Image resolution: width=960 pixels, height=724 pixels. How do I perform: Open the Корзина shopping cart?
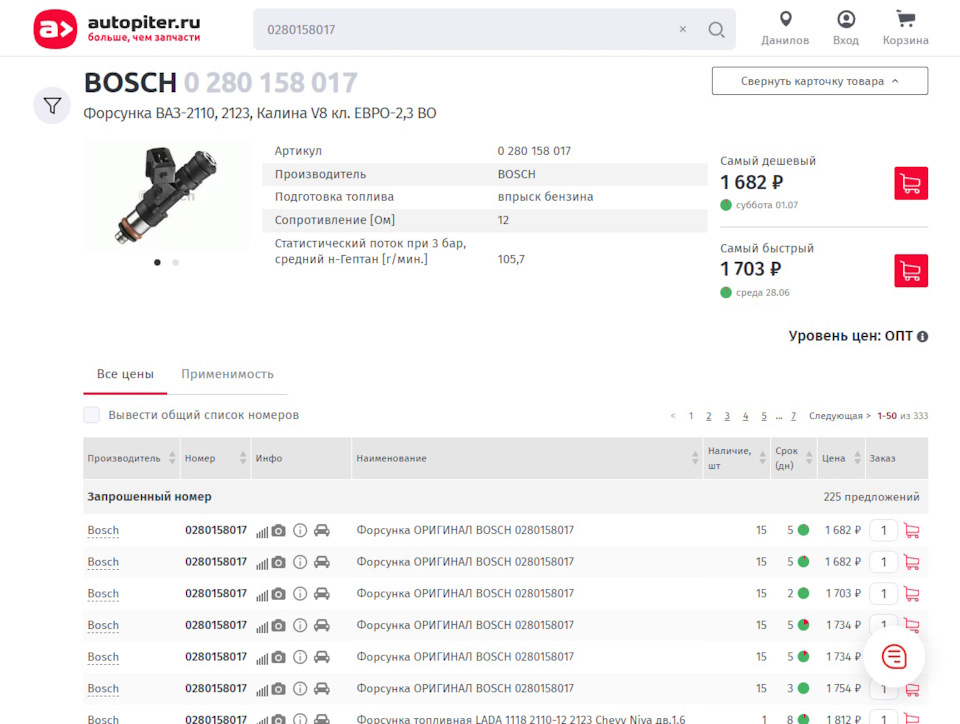(905, 28)
